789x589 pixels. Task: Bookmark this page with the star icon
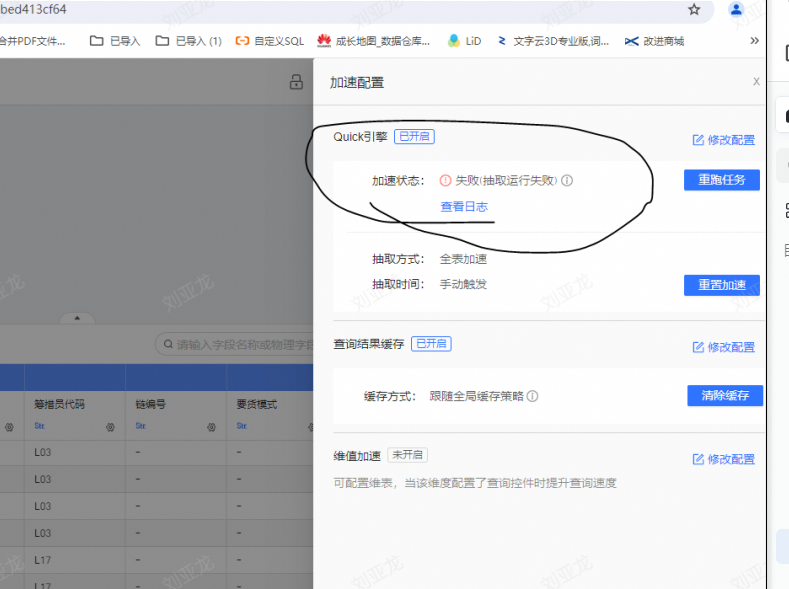point(694,10)
